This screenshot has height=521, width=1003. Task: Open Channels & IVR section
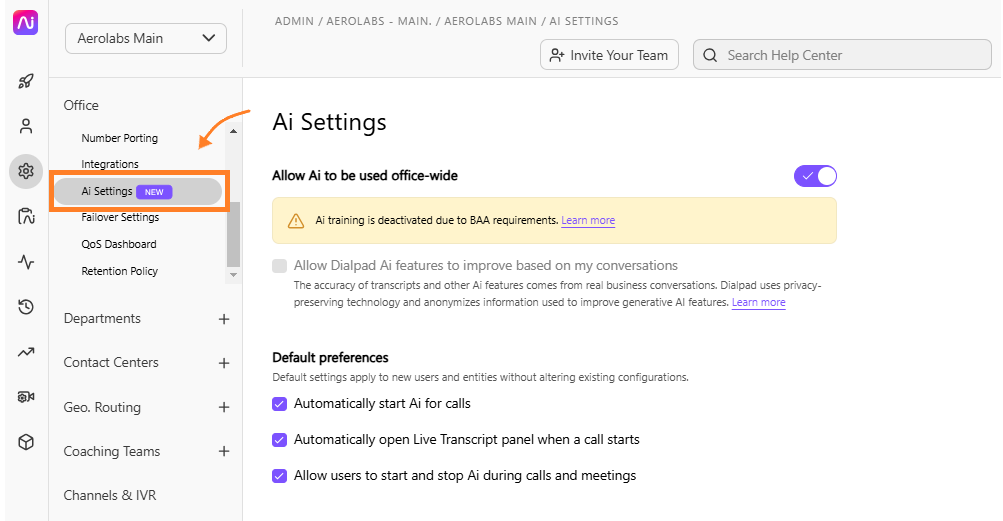[x=110, y=495]
